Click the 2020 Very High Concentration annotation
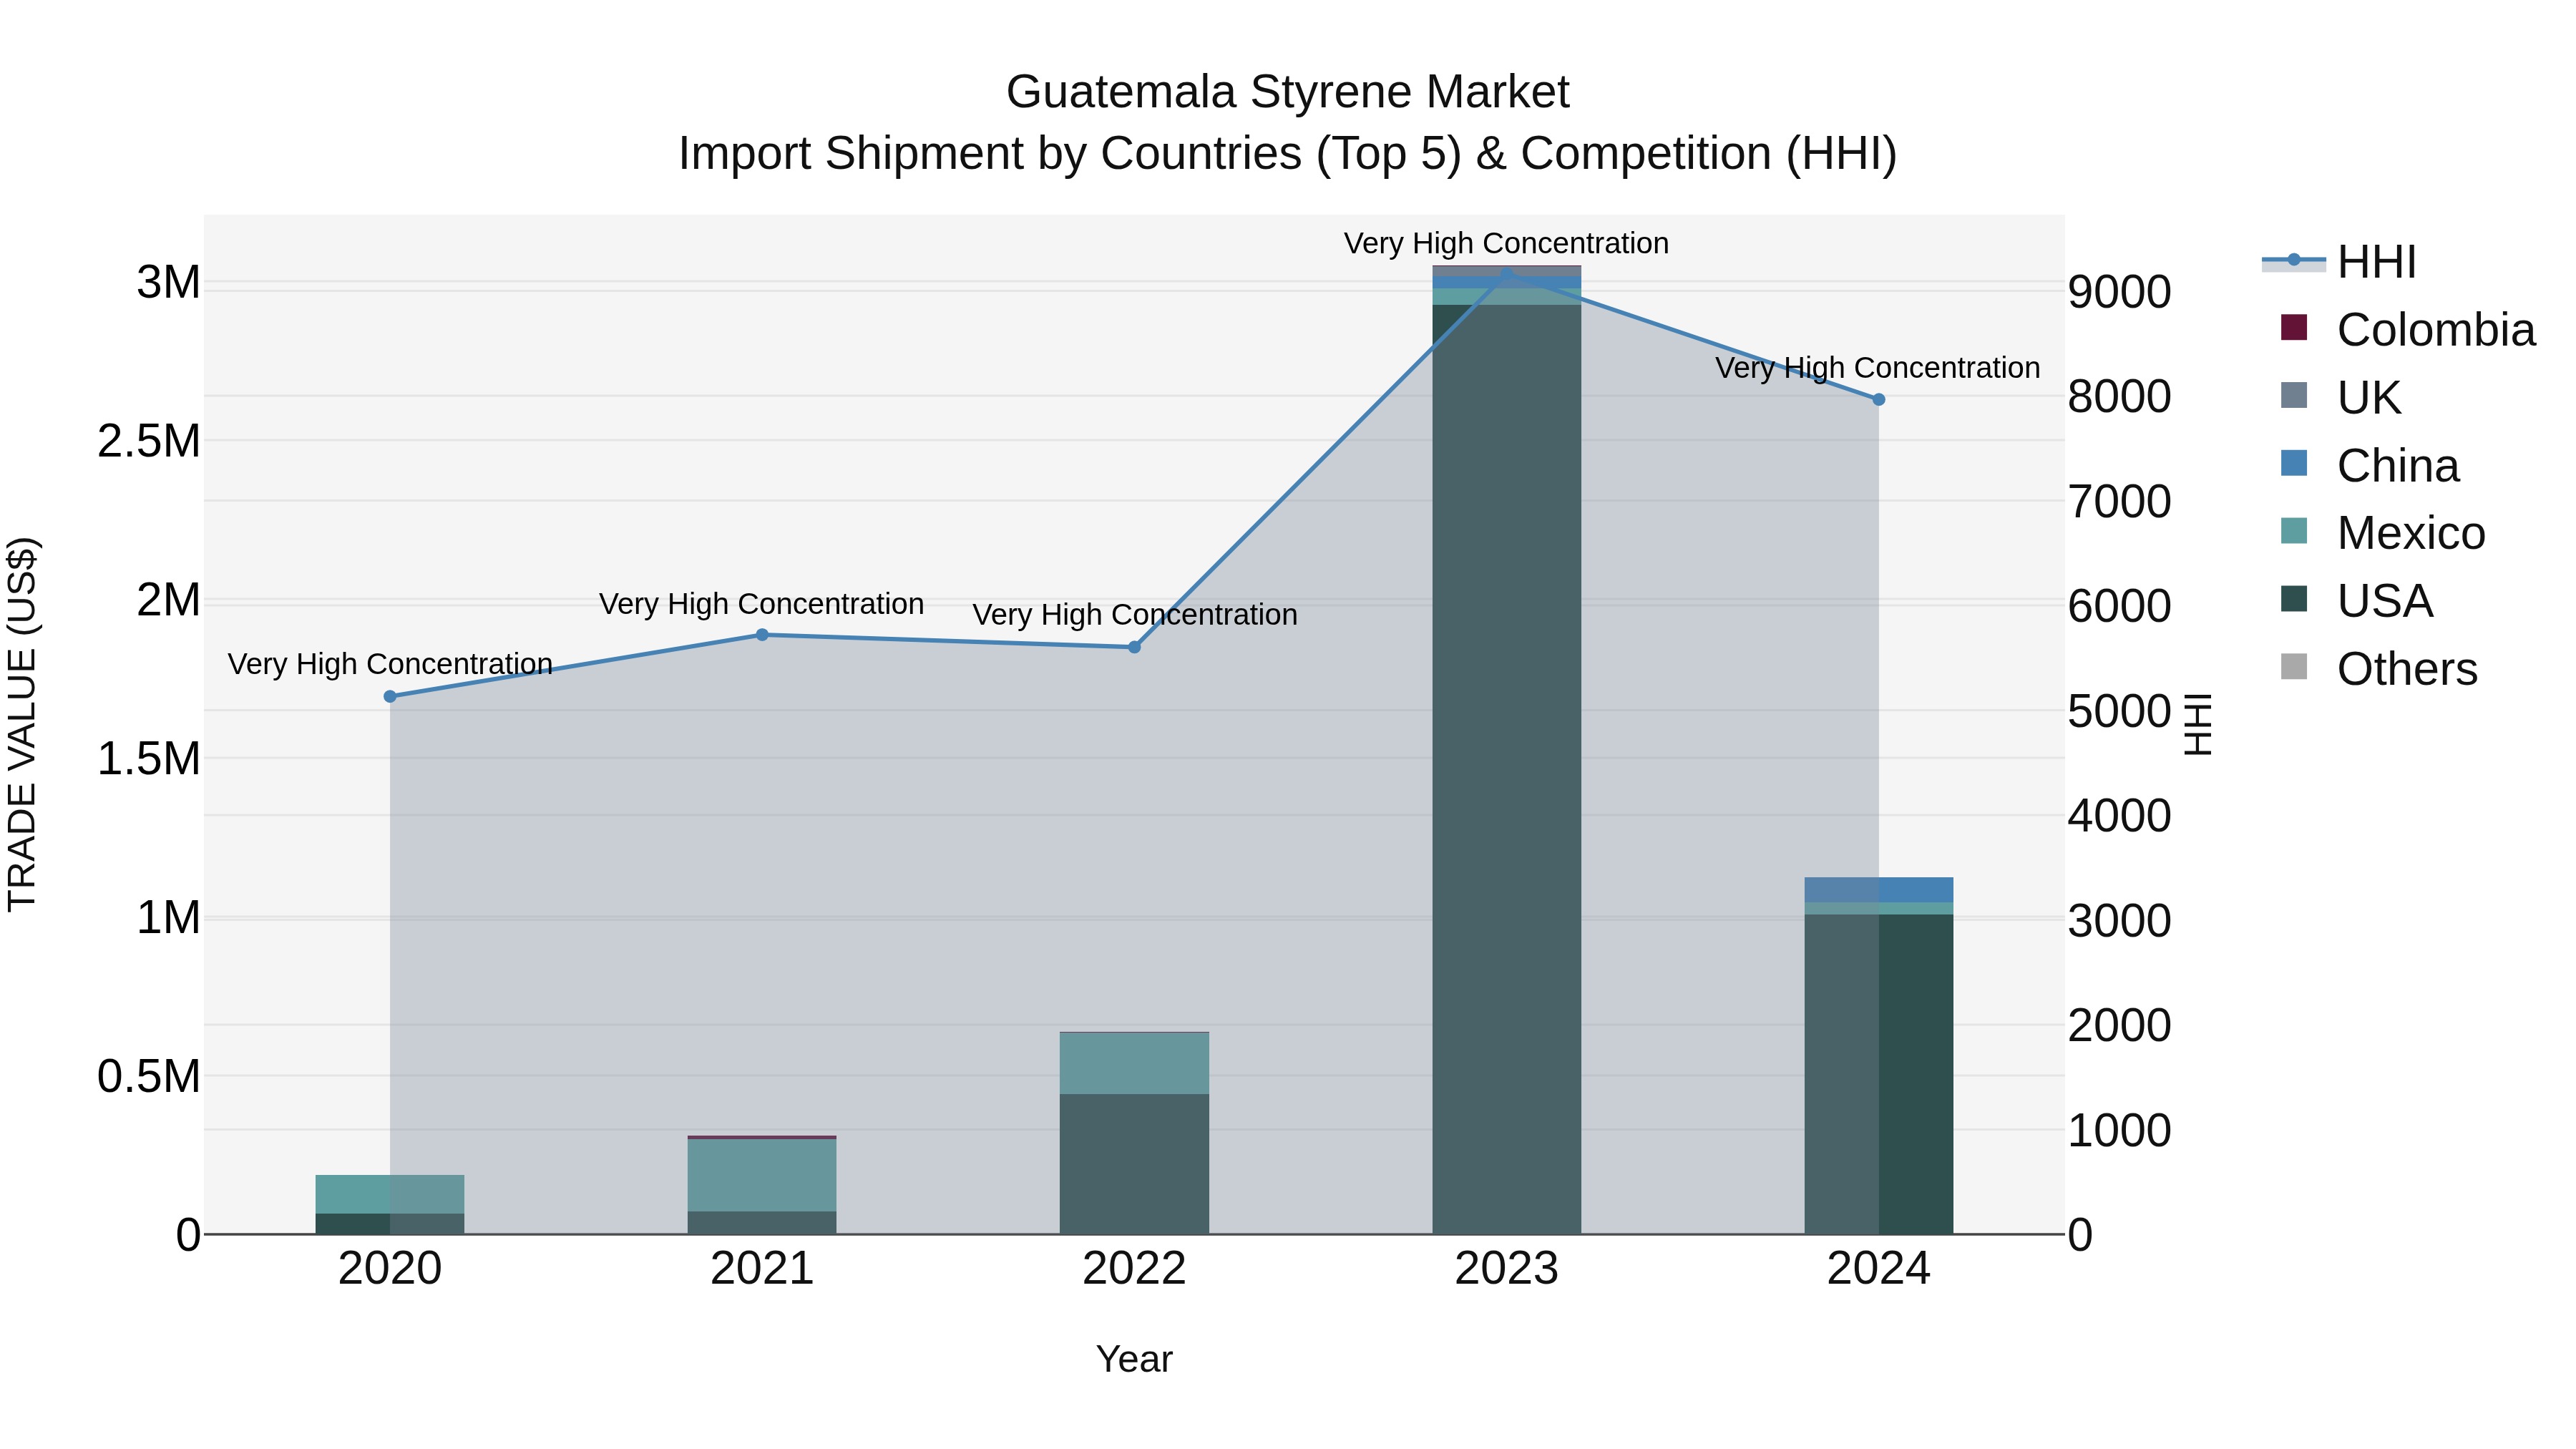This screenshot has height=1449, width=2576. point(390,664)
